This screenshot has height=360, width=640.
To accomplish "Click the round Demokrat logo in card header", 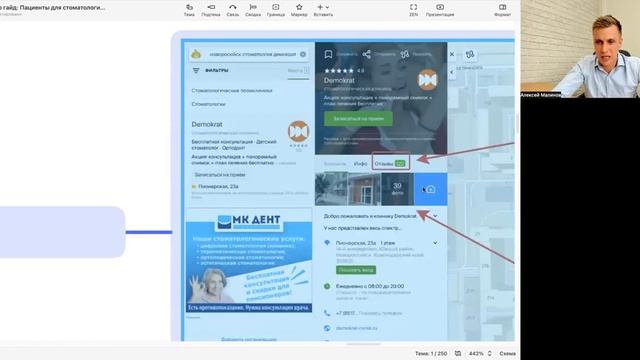I will [427, 80].
